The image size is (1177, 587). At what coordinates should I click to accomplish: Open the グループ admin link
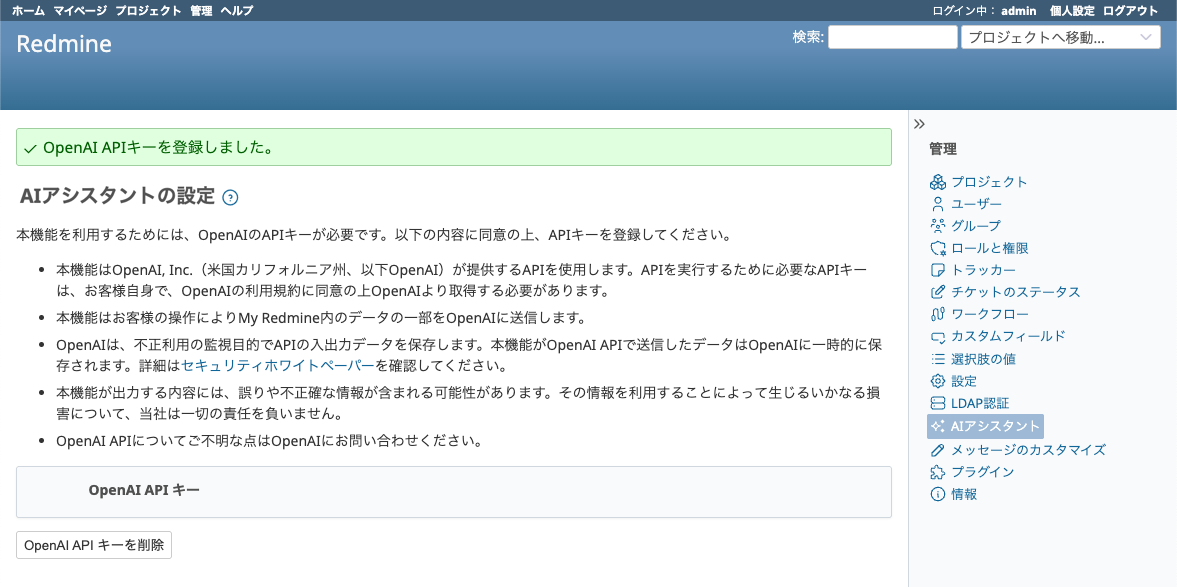point(976,226)
